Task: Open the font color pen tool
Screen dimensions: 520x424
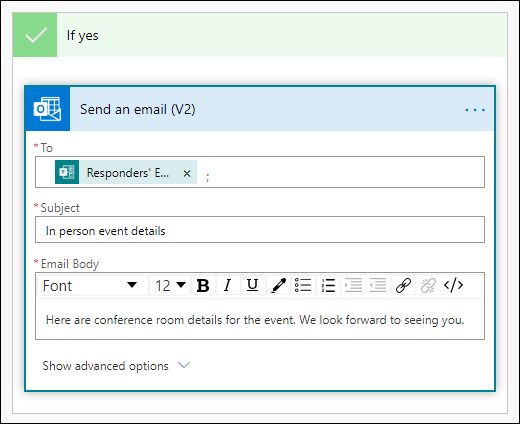Action: point(278,285)
